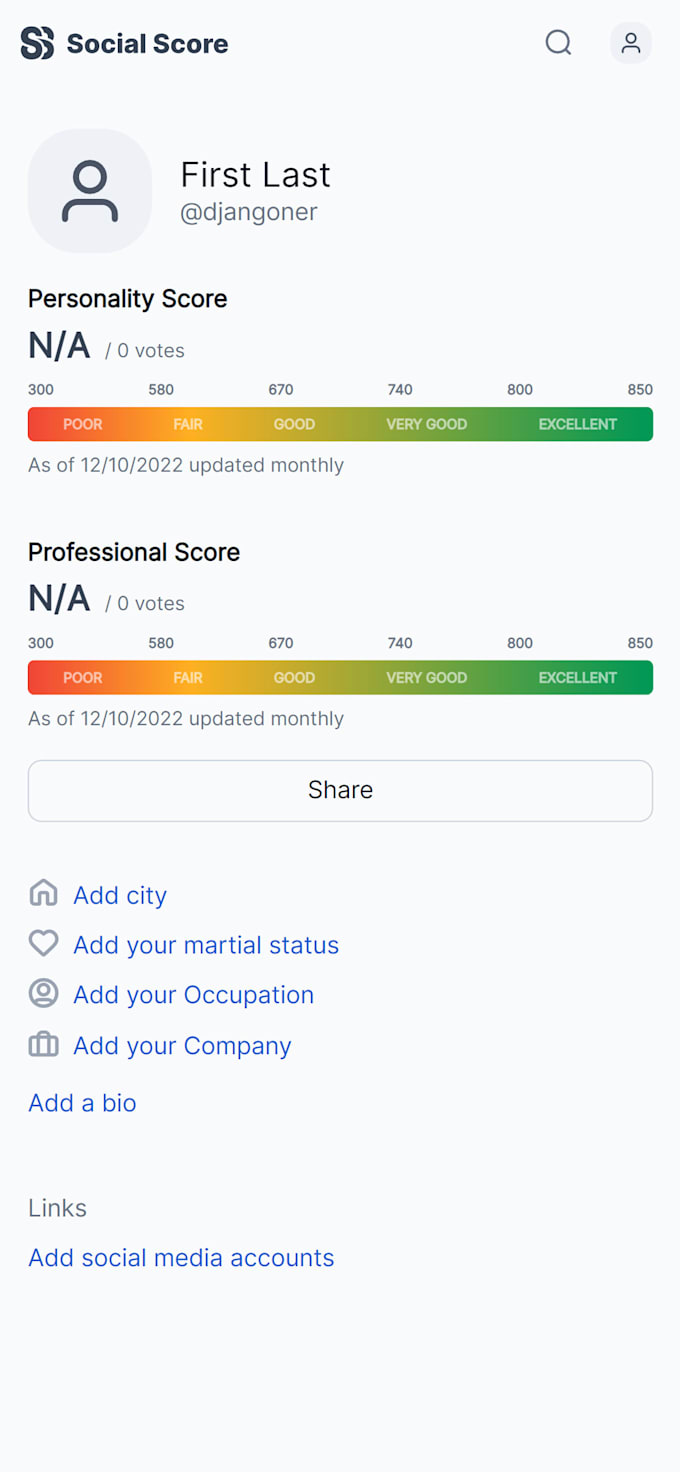The height and width of the screenshot is (1472, 680).
Task: Click Add your martial status link
Action: [206, 945]
